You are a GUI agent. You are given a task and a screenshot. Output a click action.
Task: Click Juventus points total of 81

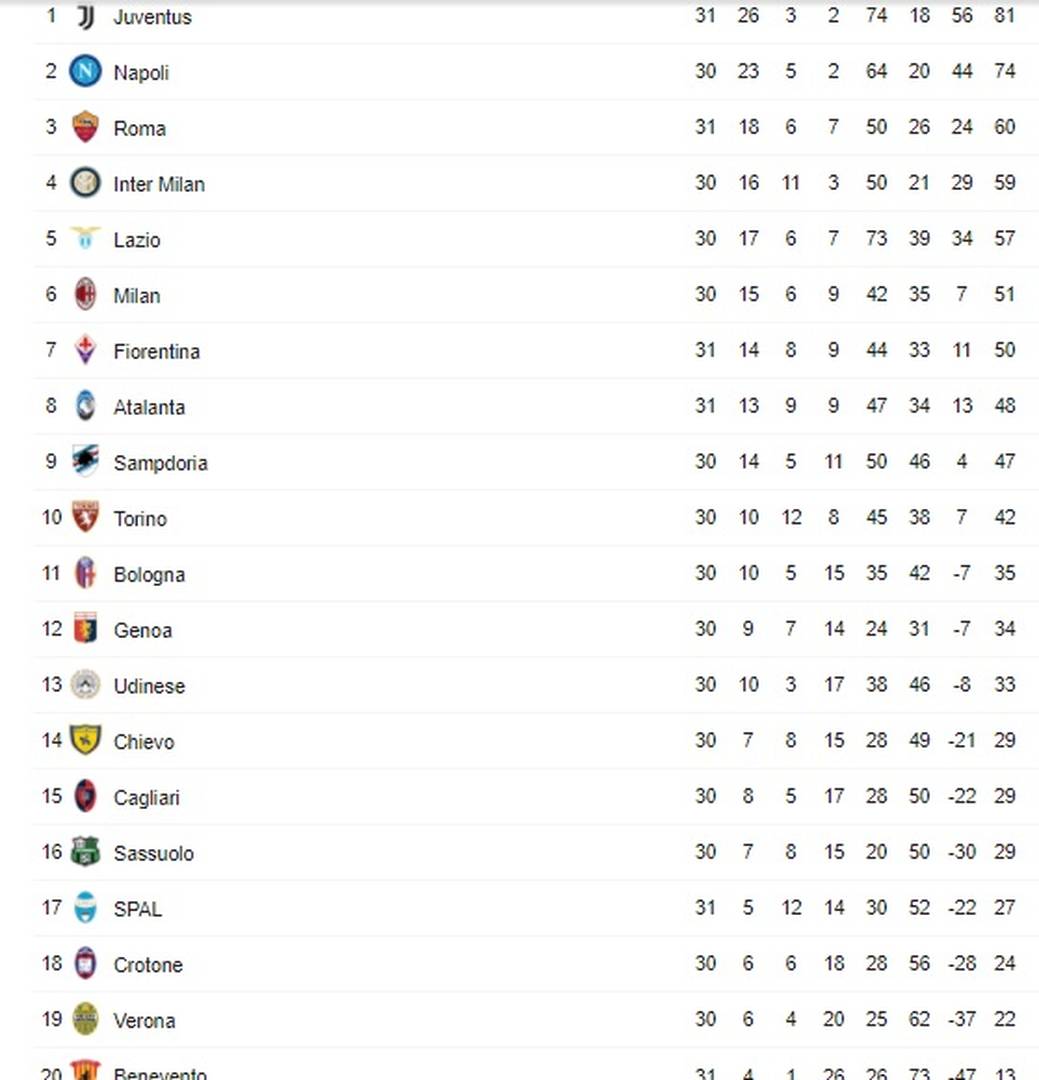pos(1004,16)
